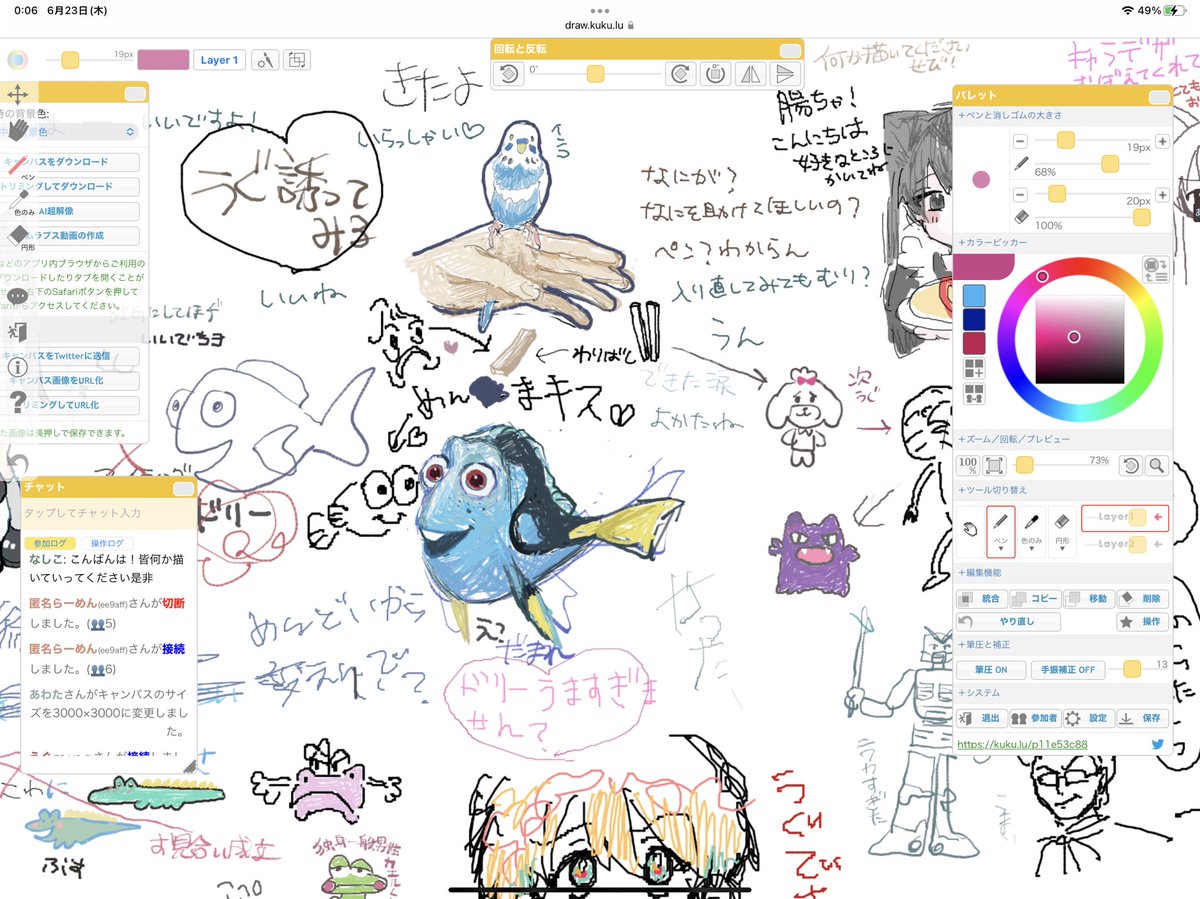Open magnifier preview icon in zoom section
The width and height of the screenshot is (1200, 899).
[1157, 465]
